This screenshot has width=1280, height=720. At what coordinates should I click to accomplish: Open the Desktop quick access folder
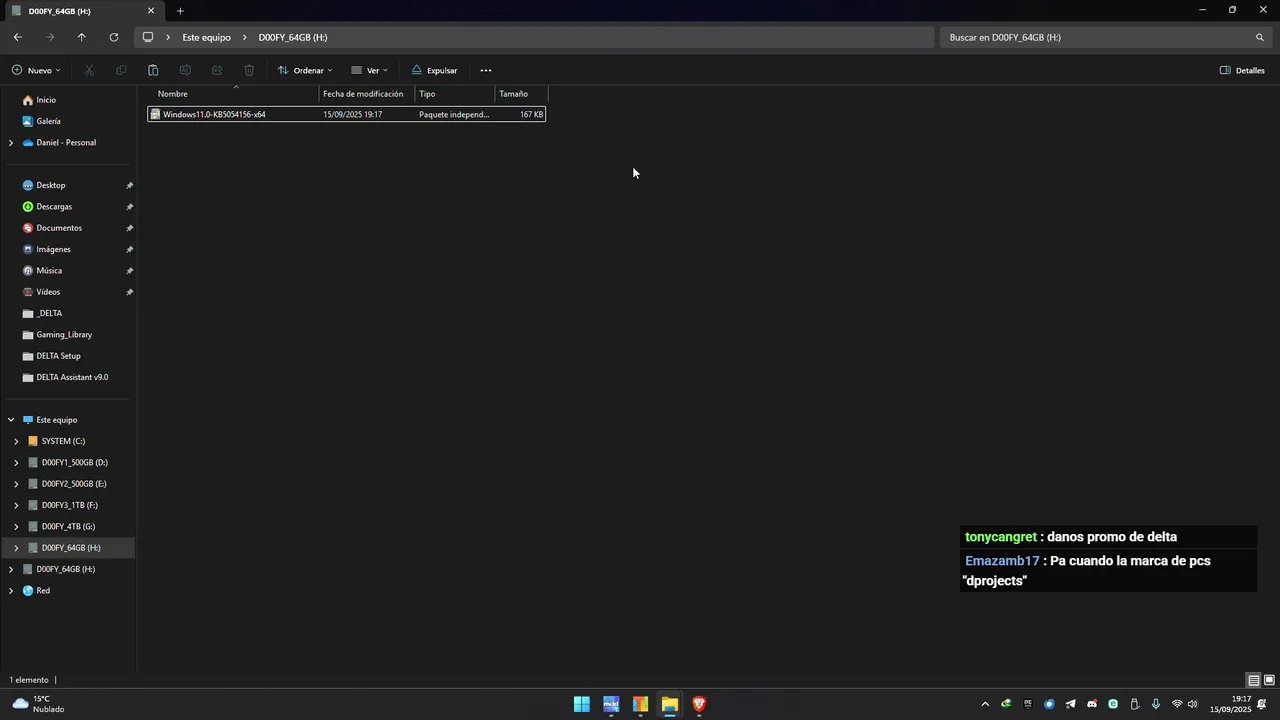(51, 185)
